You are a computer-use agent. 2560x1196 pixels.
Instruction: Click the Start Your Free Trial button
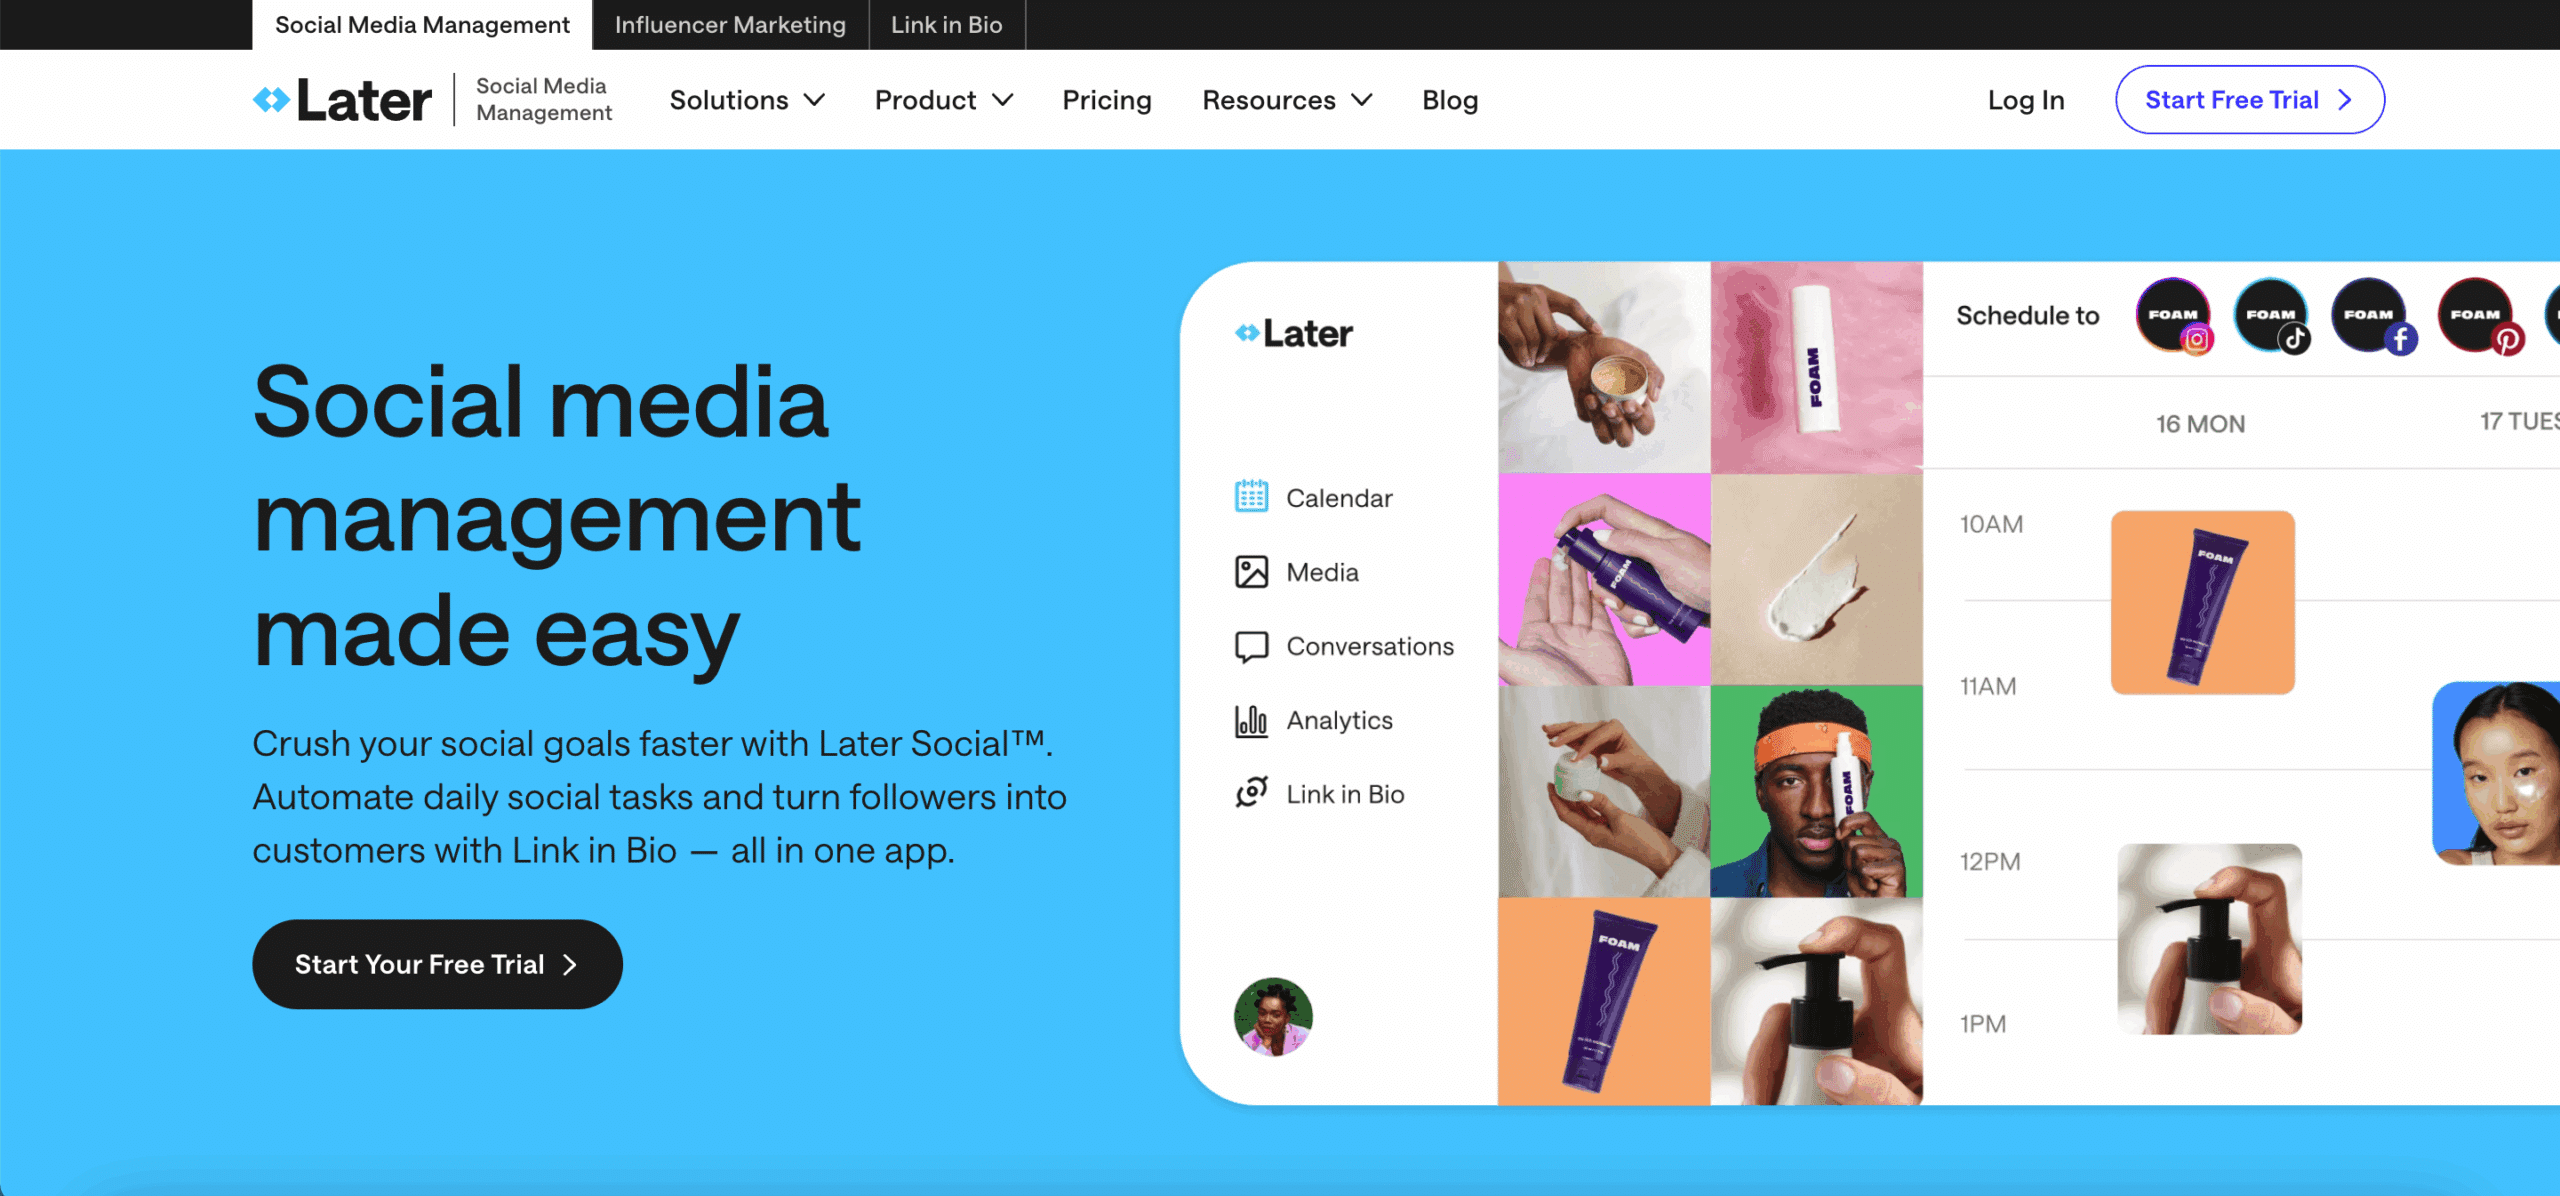[437, 964]
